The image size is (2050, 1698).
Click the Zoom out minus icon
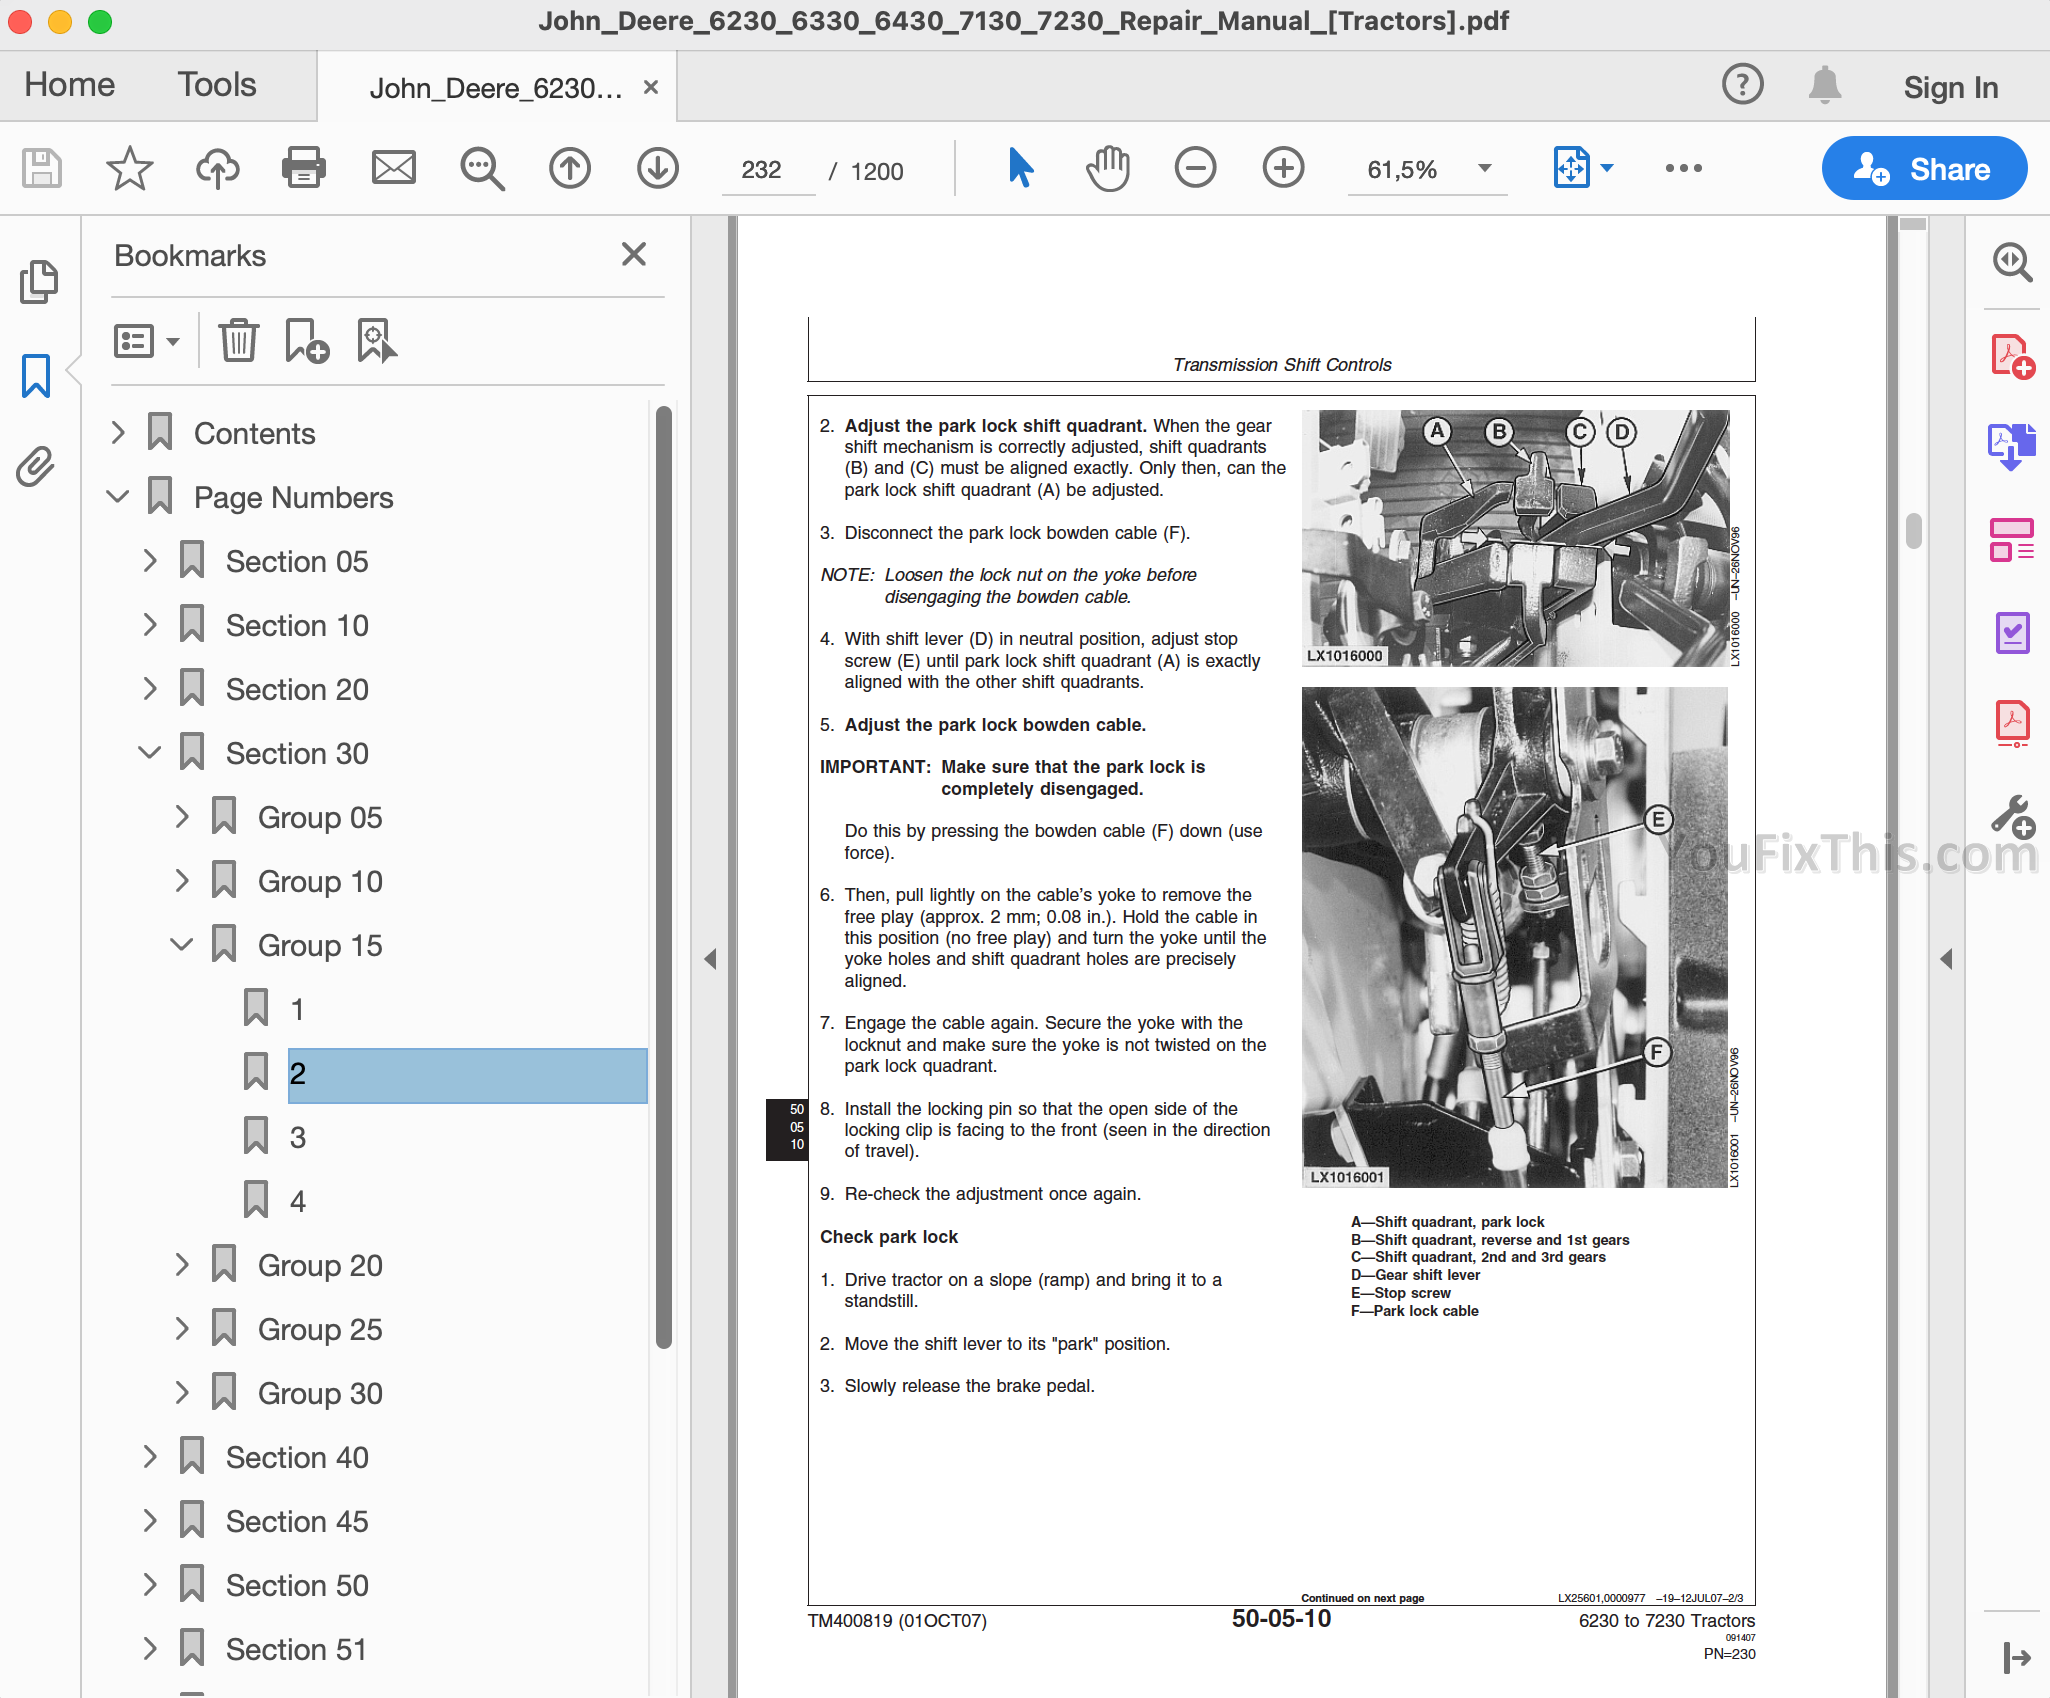tap(1195, 168)
